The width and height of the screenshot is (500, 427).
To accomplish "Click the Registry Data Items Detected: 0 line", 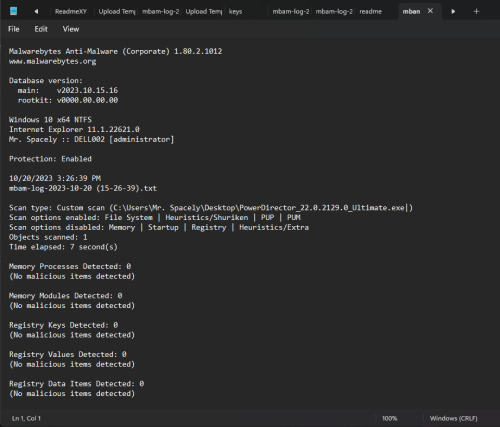I will click(x=76, y=384).
